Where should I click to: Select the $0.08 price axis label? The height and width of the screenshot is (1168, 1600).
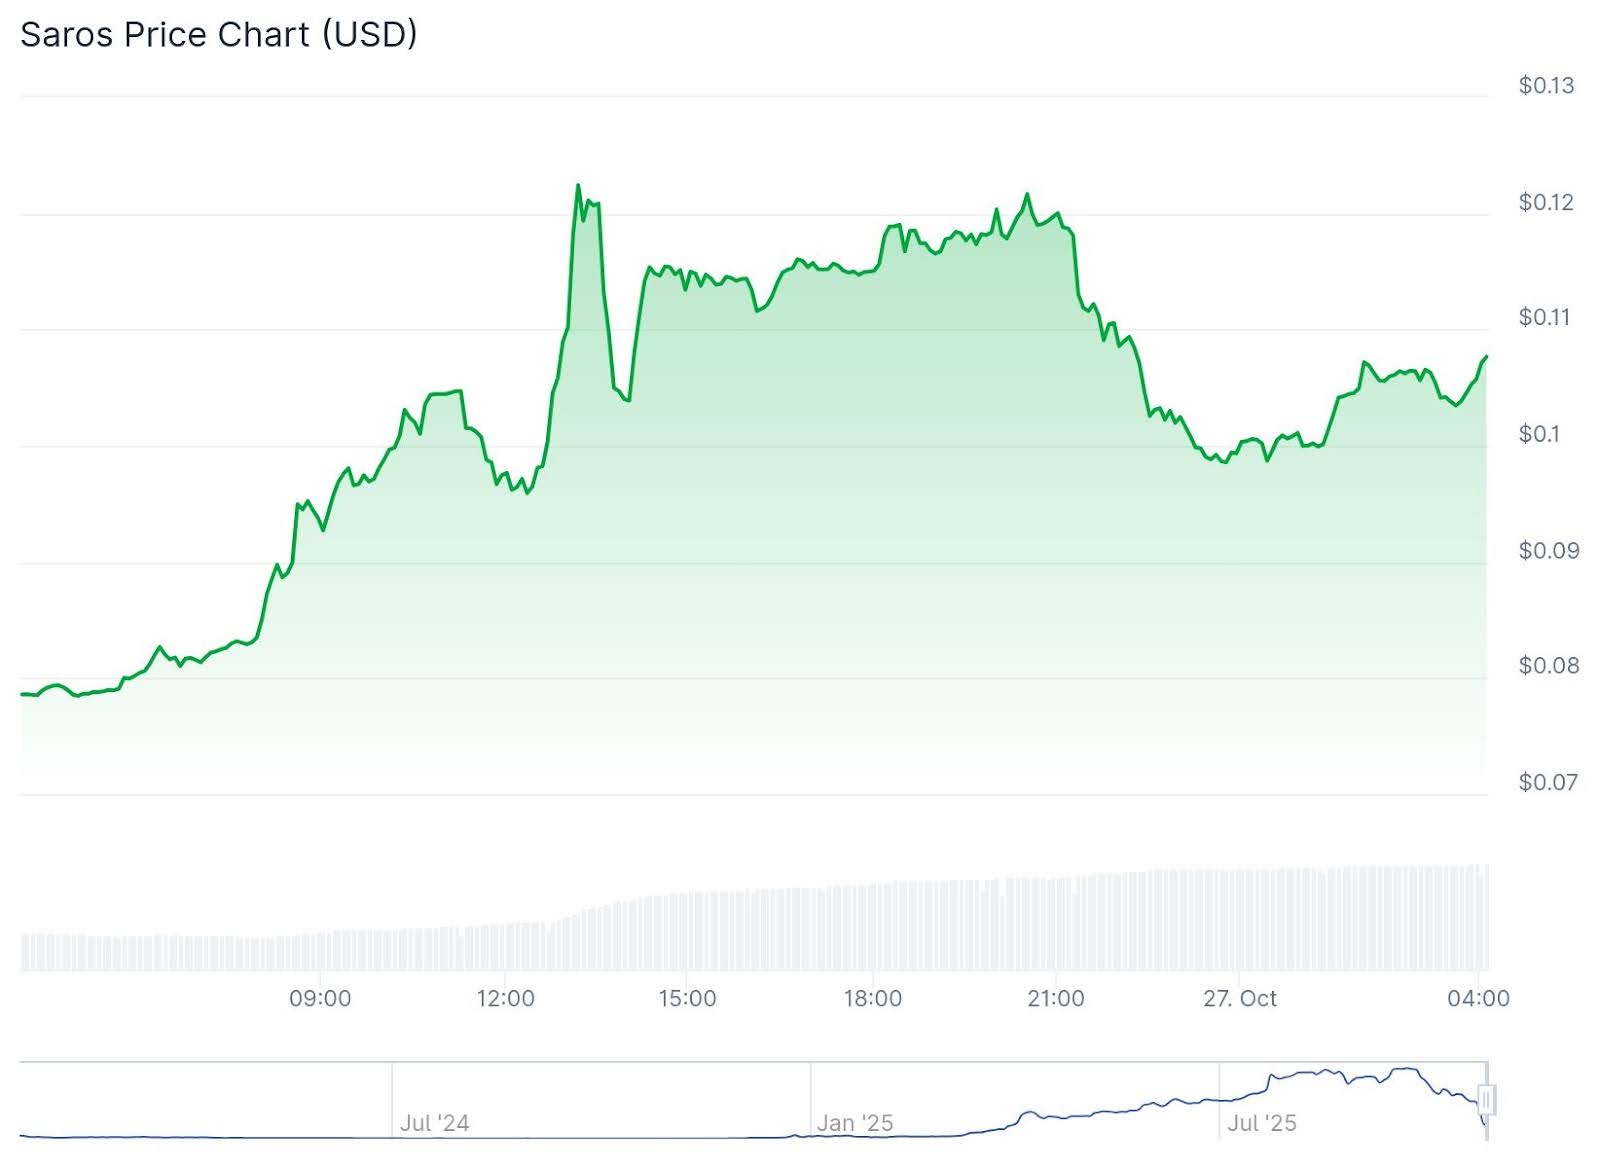pos(1548,666)
